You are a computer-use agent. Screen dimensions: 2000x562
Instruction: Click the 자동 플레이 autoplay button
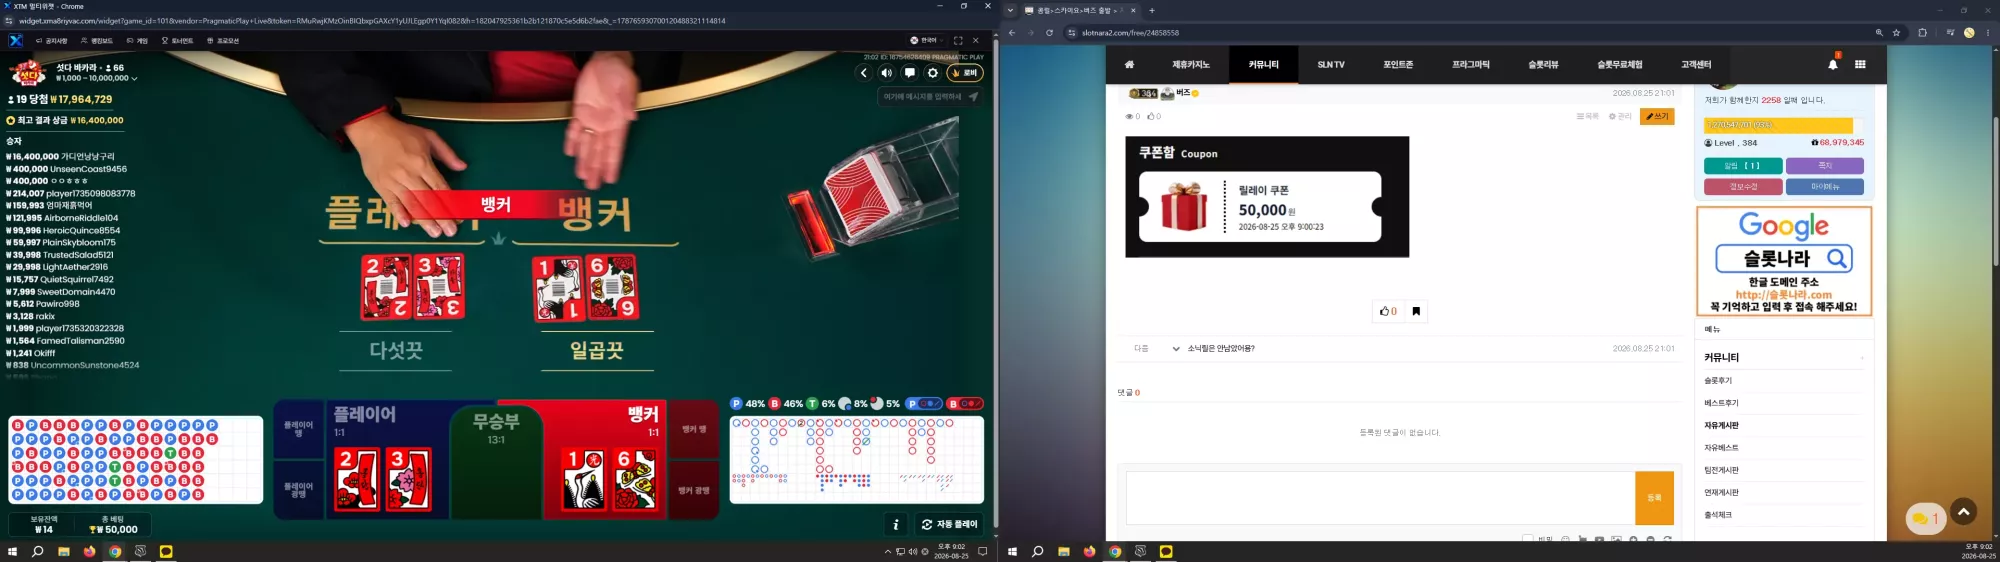point(949,524)
